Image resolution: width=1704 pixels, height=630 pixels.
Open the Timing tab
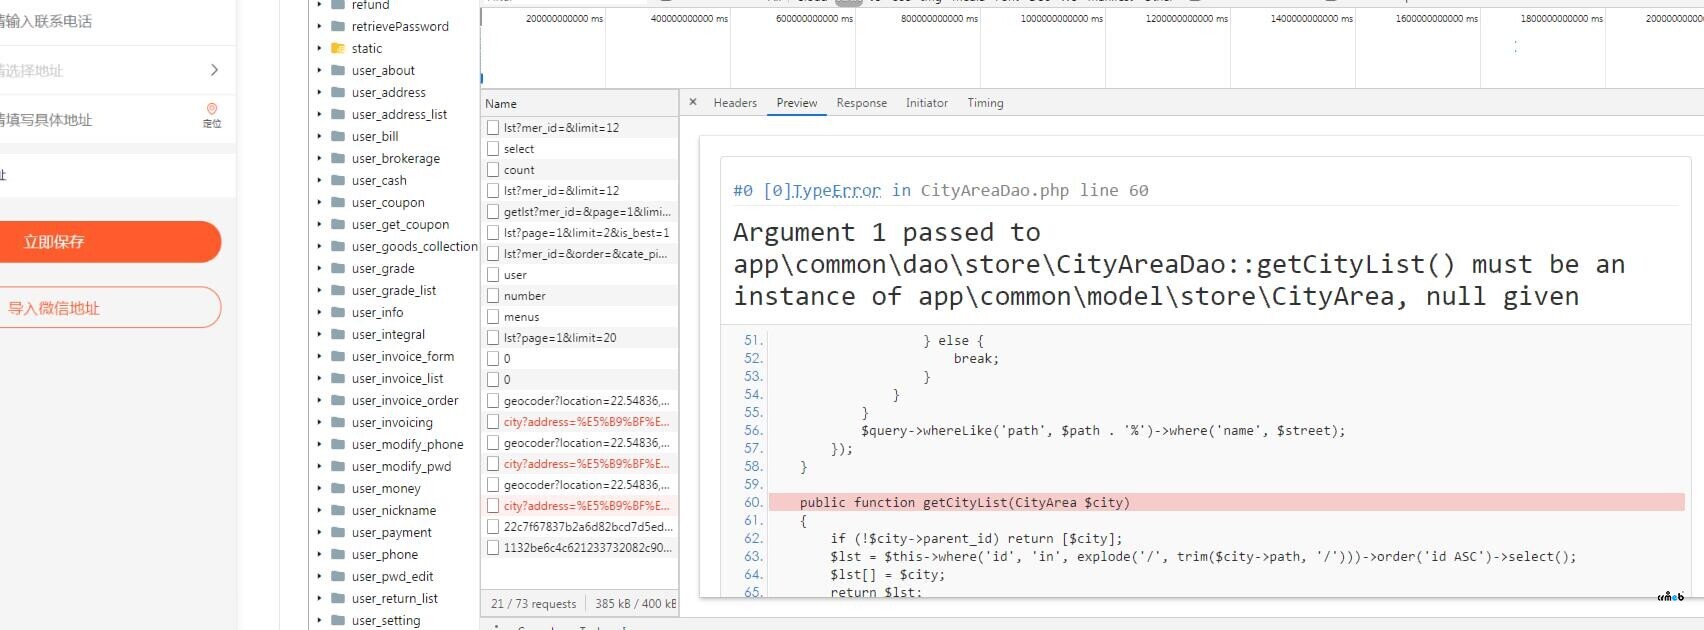(985, 103)
